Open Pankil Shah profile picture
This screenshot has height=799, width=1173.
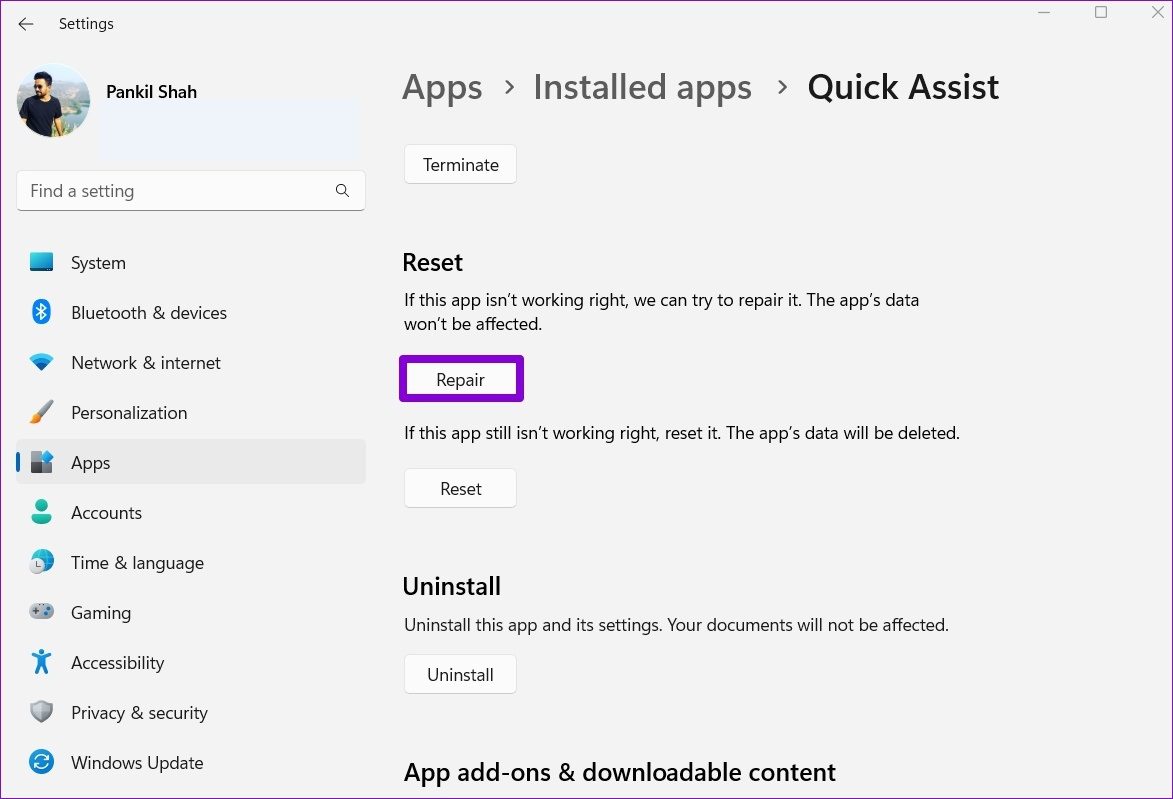53,100
